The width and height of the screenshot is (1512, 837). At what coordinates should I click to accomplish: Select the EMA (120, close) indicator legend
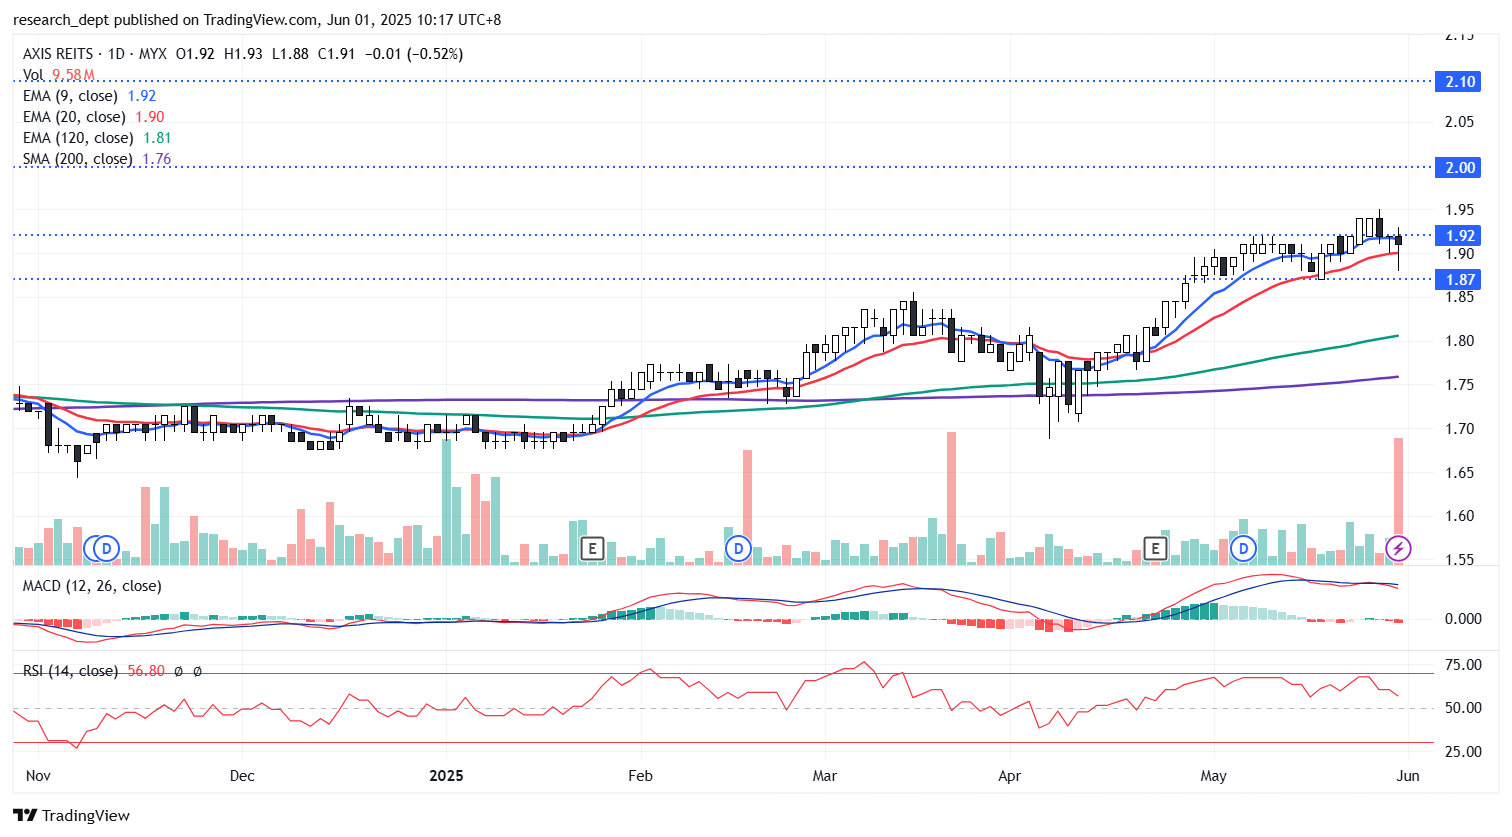click(x=97, y=138)
